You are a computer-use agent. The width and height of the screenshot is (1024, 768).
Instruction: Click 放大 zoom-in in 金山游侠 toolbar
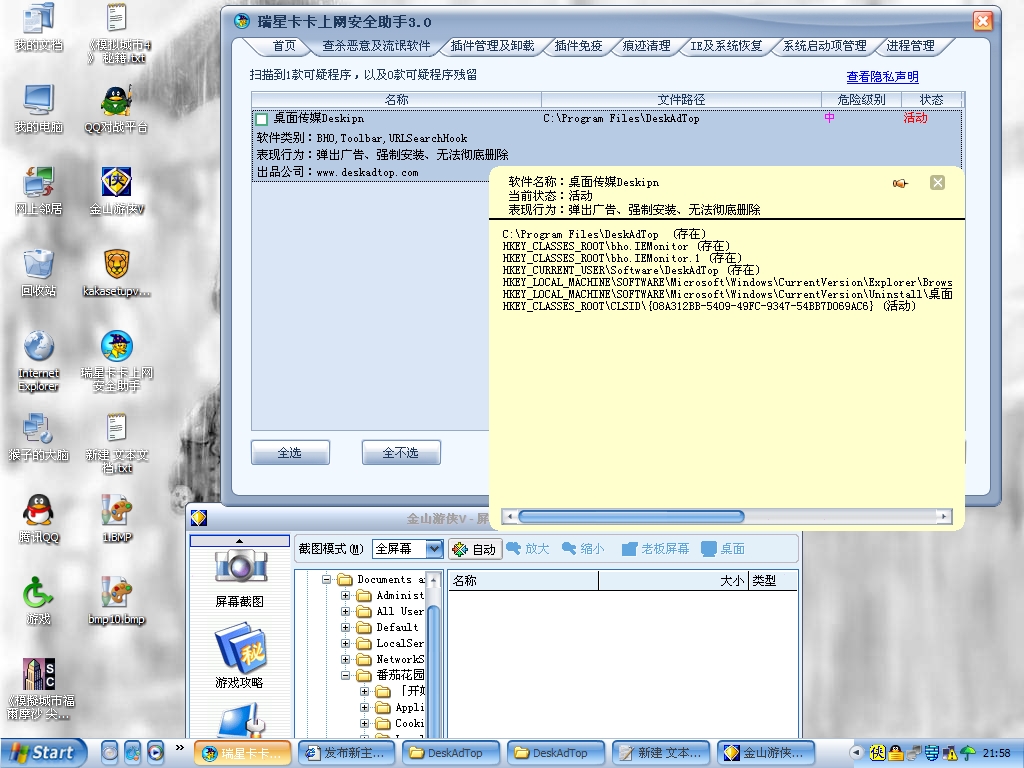pyautogui.click(x=528, y=549)
